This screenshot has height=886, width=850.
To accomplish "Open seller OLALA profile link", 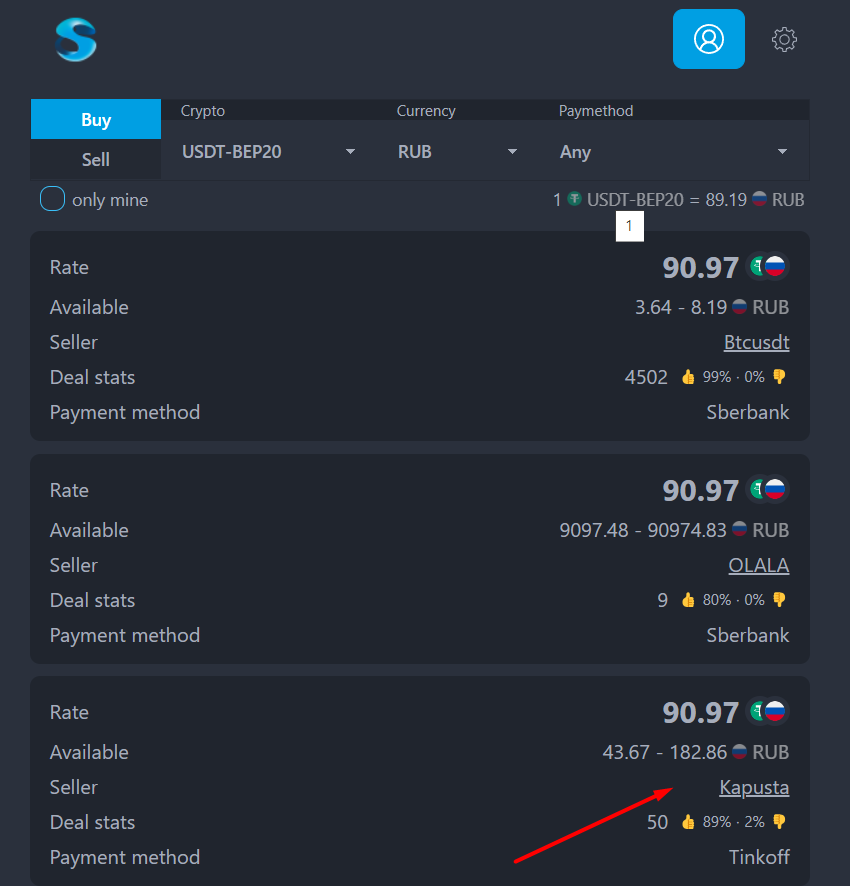I will (758, 565).
